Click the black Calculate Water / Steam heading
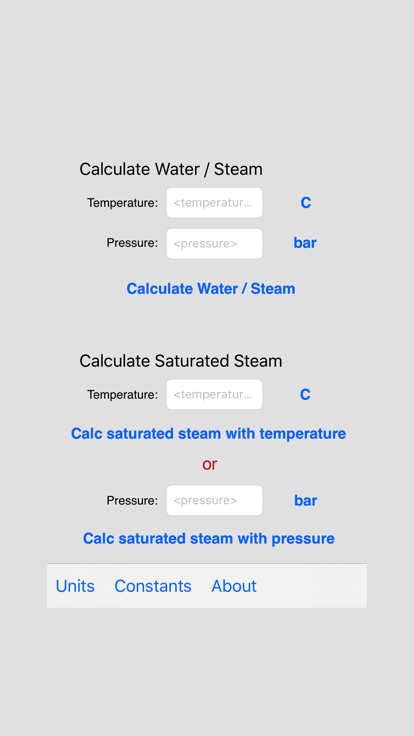The width and height of the screenshot is (414, 736). 171,169
